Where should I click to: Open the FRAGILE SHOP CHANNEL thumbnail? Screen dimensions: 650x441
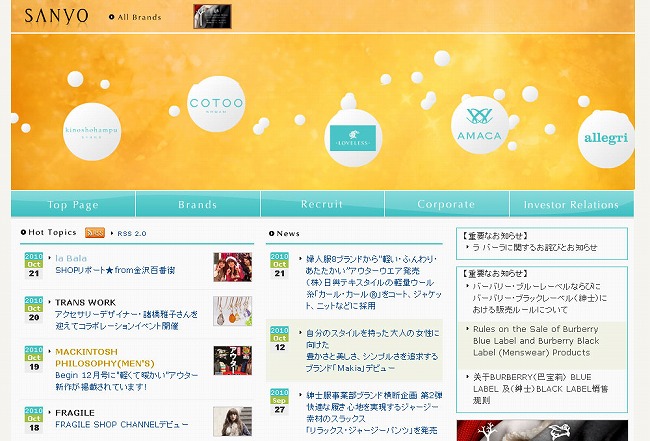231,420
